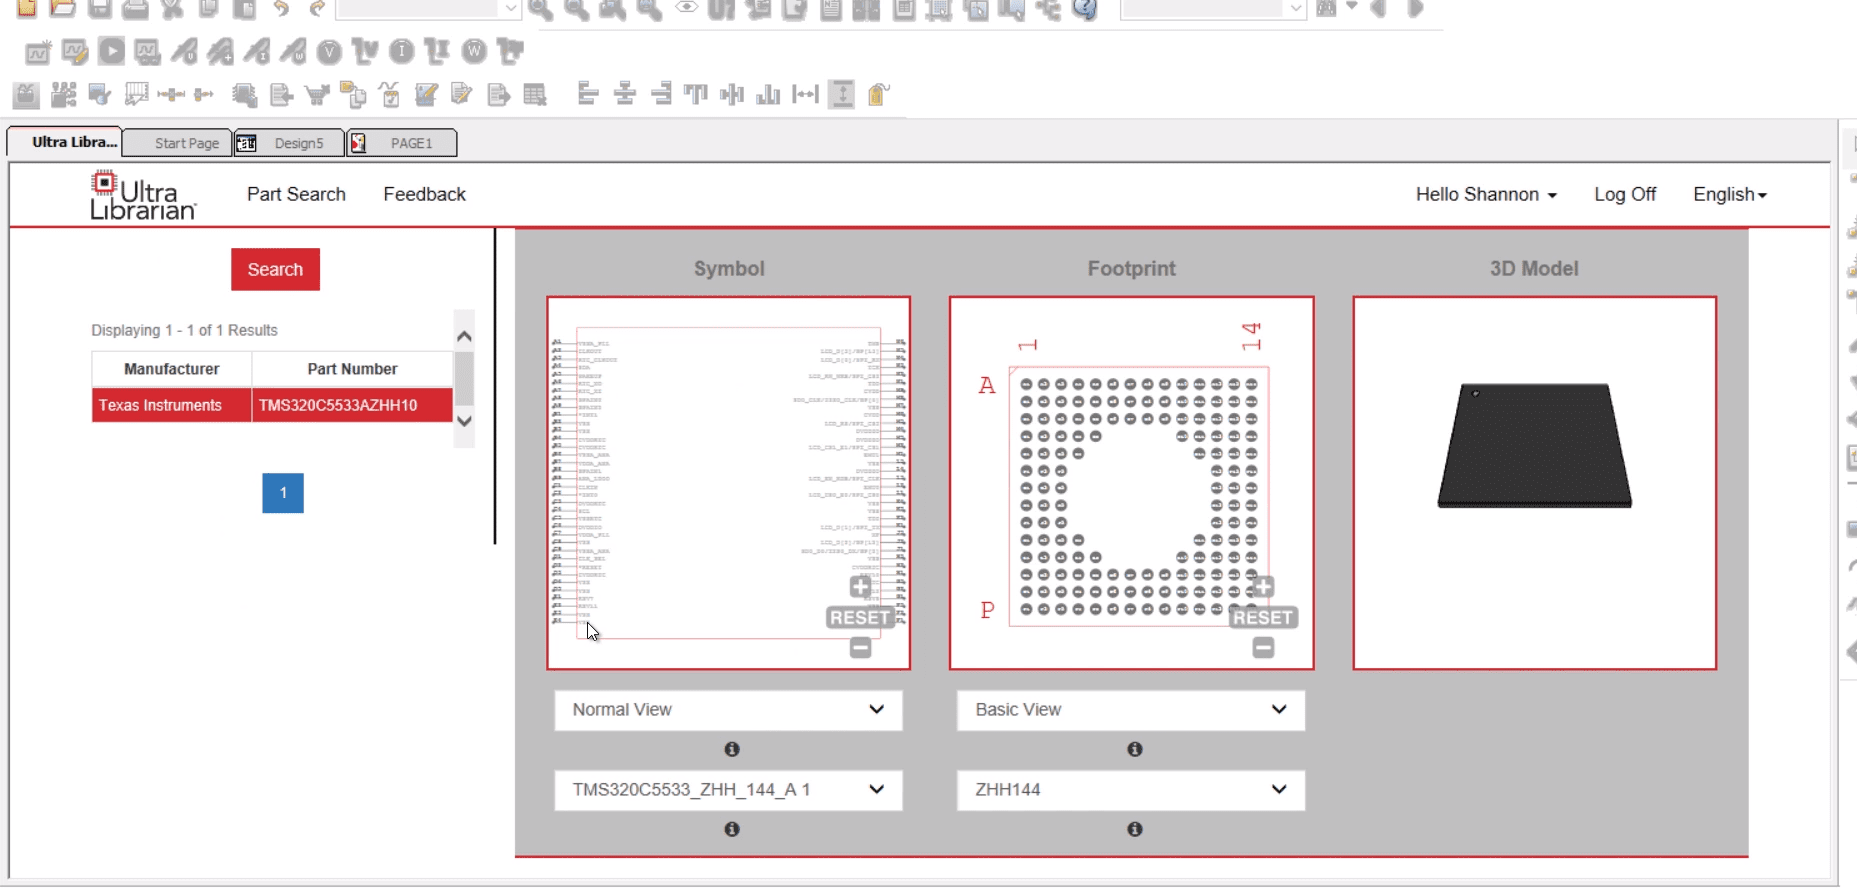The height and width of the screenshot is (888, 1857).
Task: Select the Voltage Differential marker probe tool
Action: [220, 51]
